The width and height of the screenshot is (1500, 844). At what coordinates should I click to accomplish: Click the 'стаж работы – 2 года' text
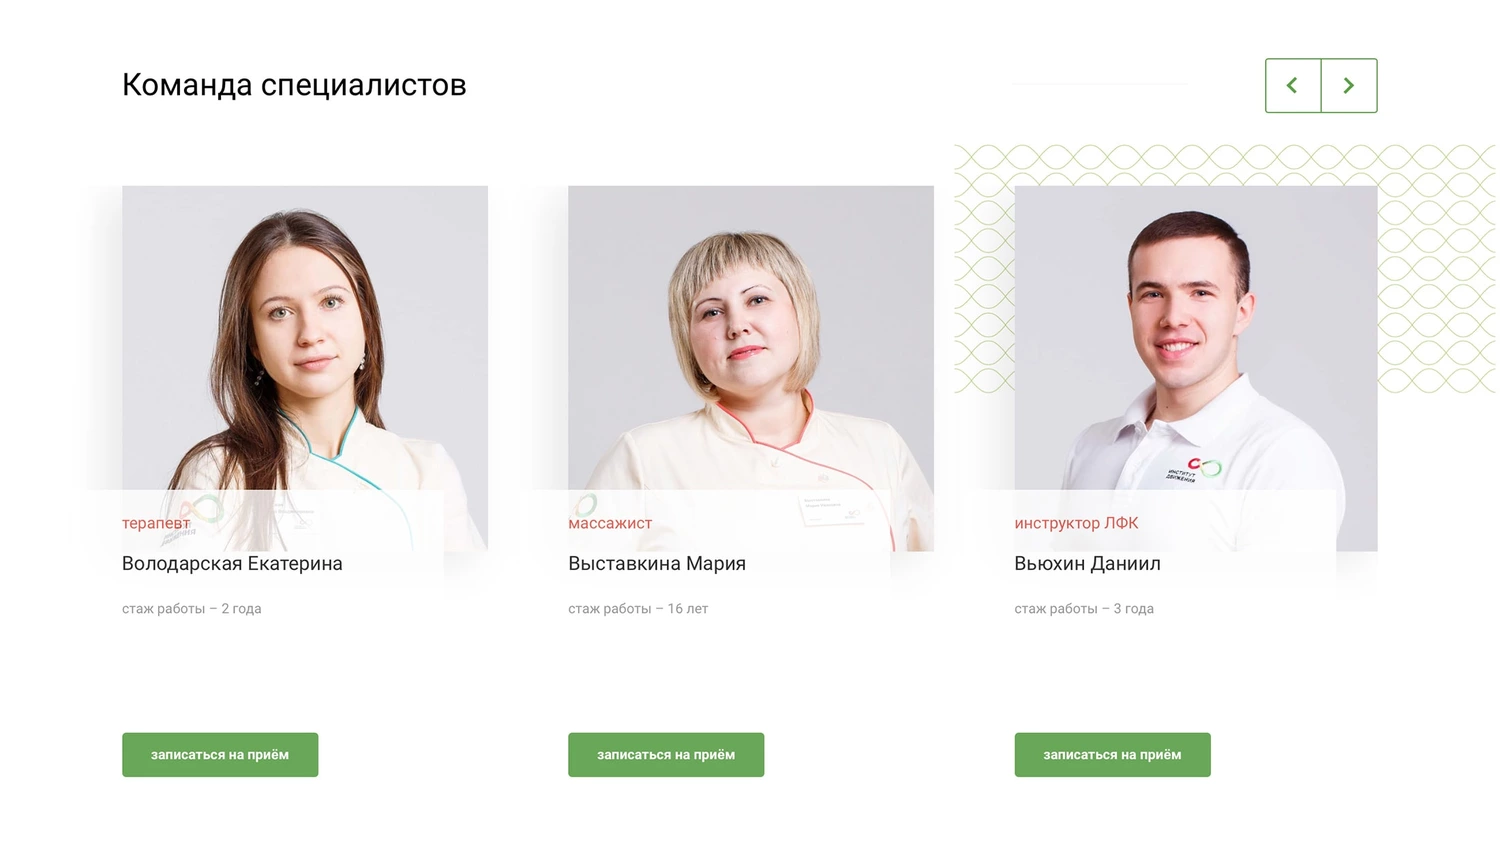[x=192, y=609]
